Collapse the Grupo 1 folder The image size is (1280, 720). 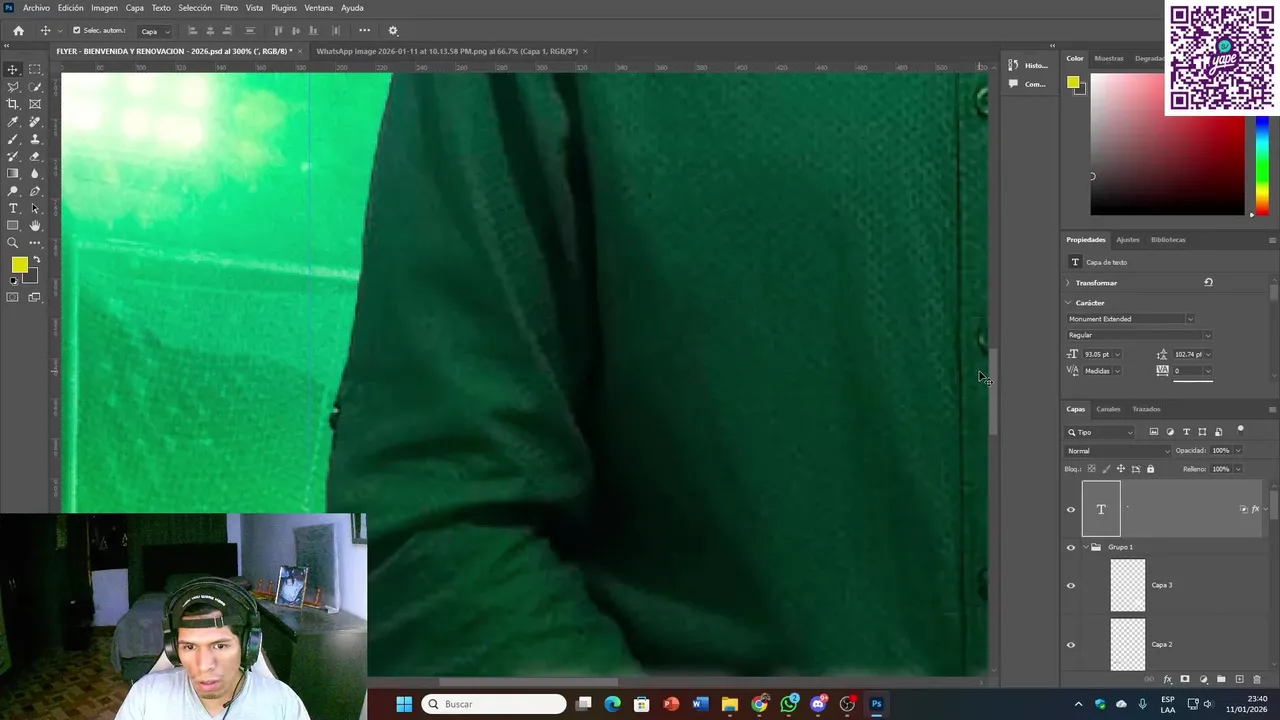tap(1085, 547)
